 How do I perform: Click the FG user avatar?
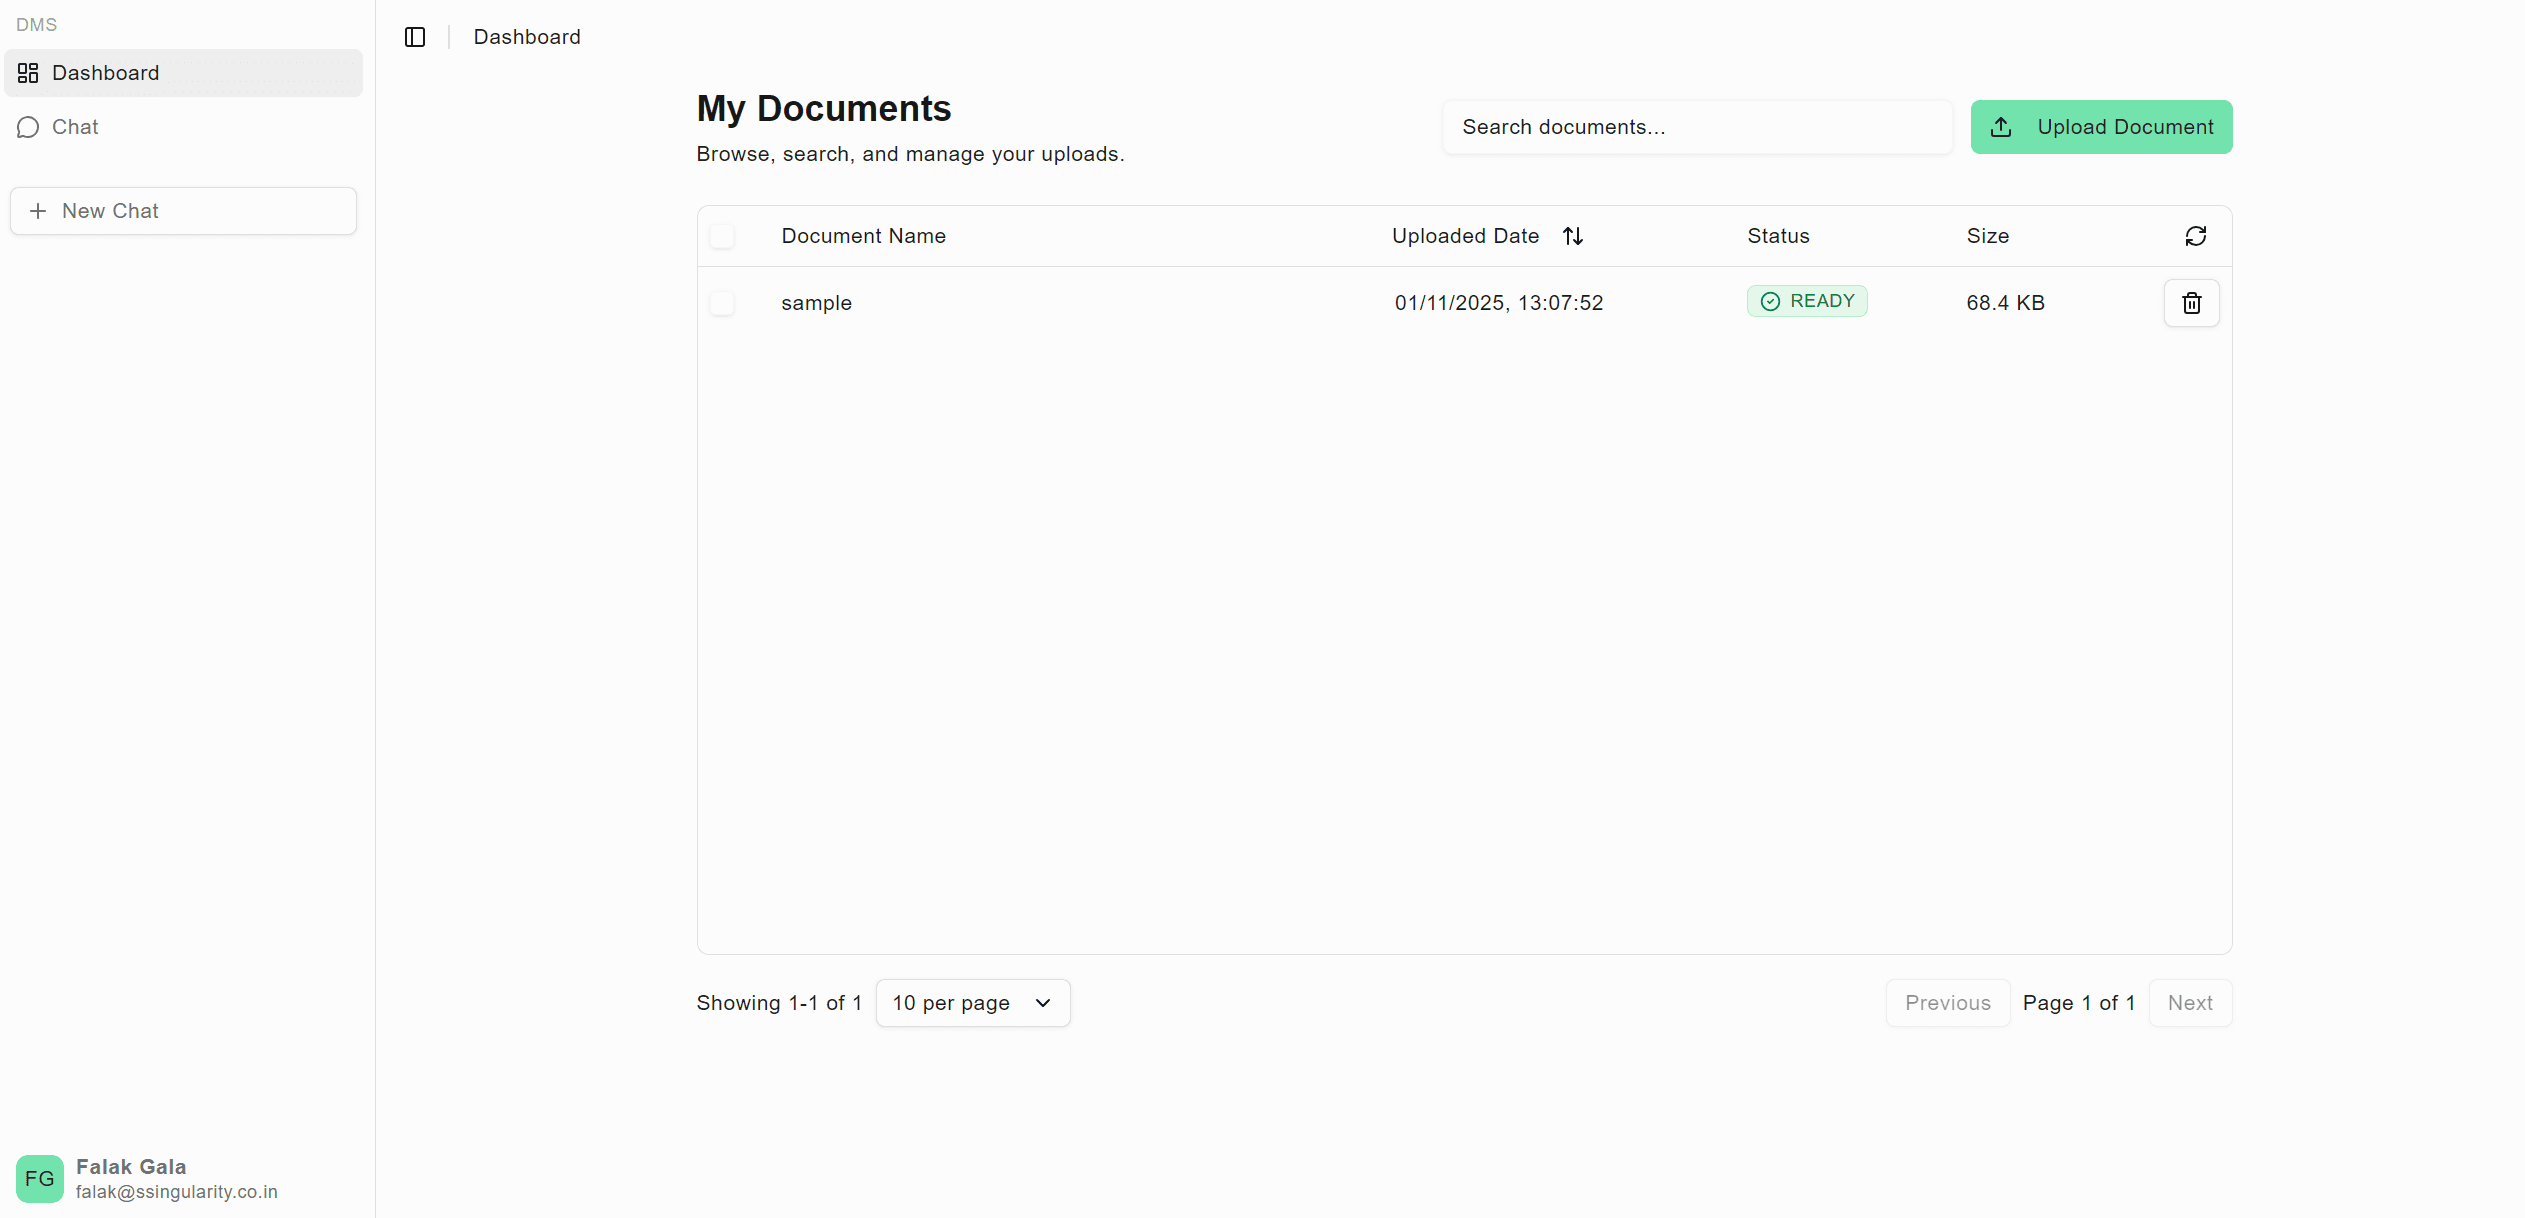(40, 1178)
